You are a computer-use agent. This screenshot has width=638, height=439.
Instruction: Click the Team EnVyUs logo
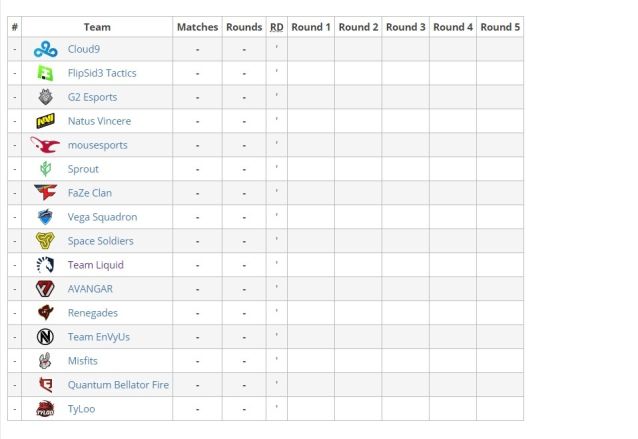(45, 337)
